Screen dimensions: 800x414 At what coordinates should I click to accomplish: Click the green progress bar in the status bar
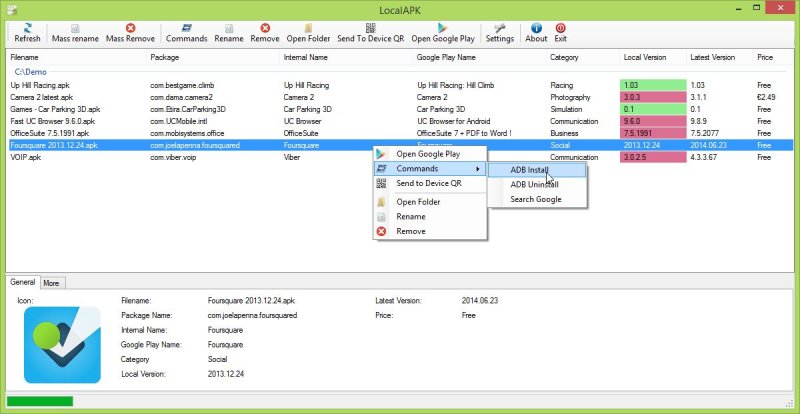tap(40, 401)
